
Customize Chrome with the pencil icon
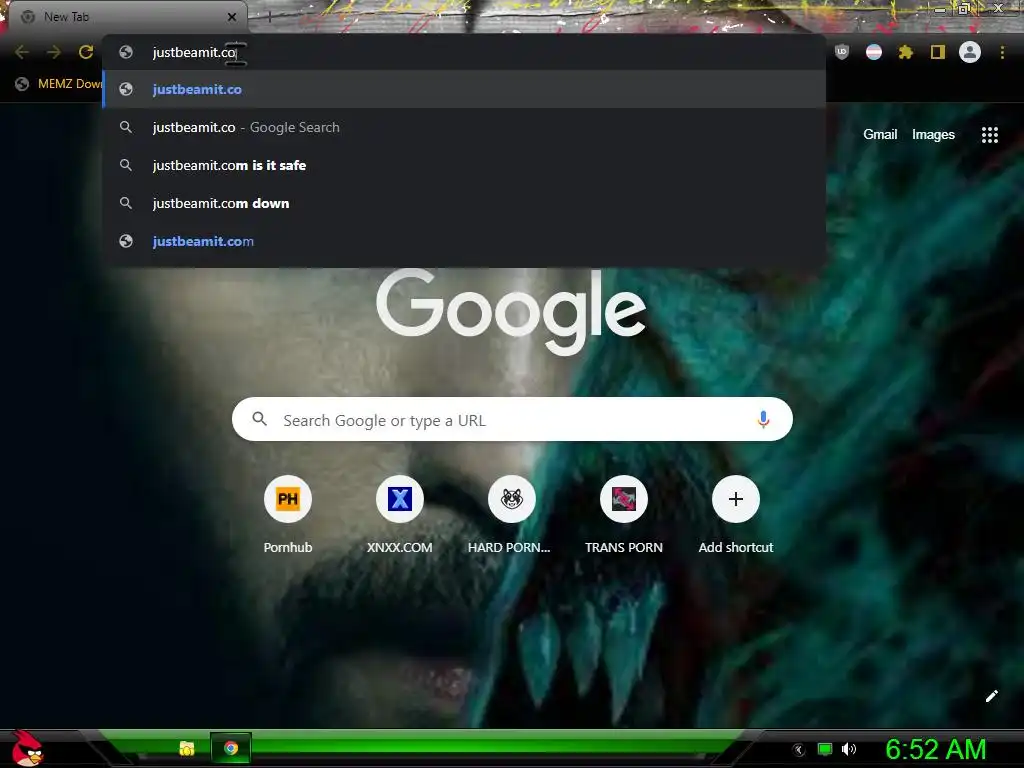click(x=991, y=696)
